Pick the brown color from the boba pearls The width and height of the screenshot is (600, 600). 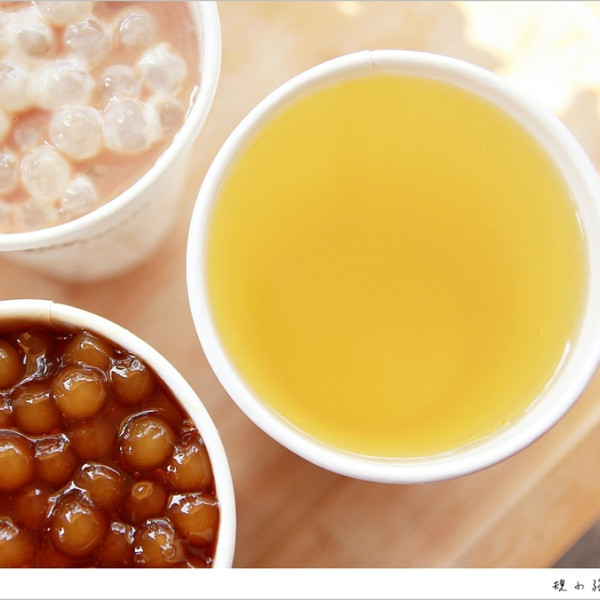pyautogui.click(x=78, y=392)
